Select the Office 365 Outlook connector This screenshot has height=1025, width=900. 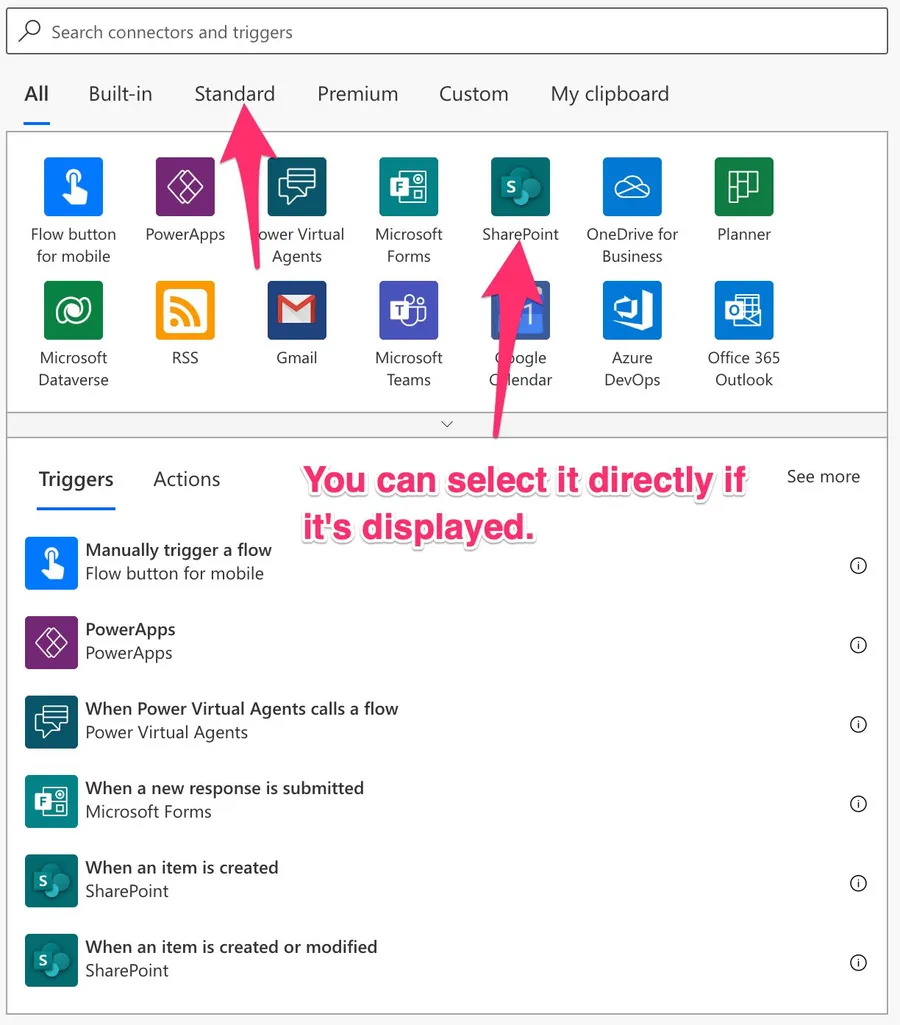(744, 310)
